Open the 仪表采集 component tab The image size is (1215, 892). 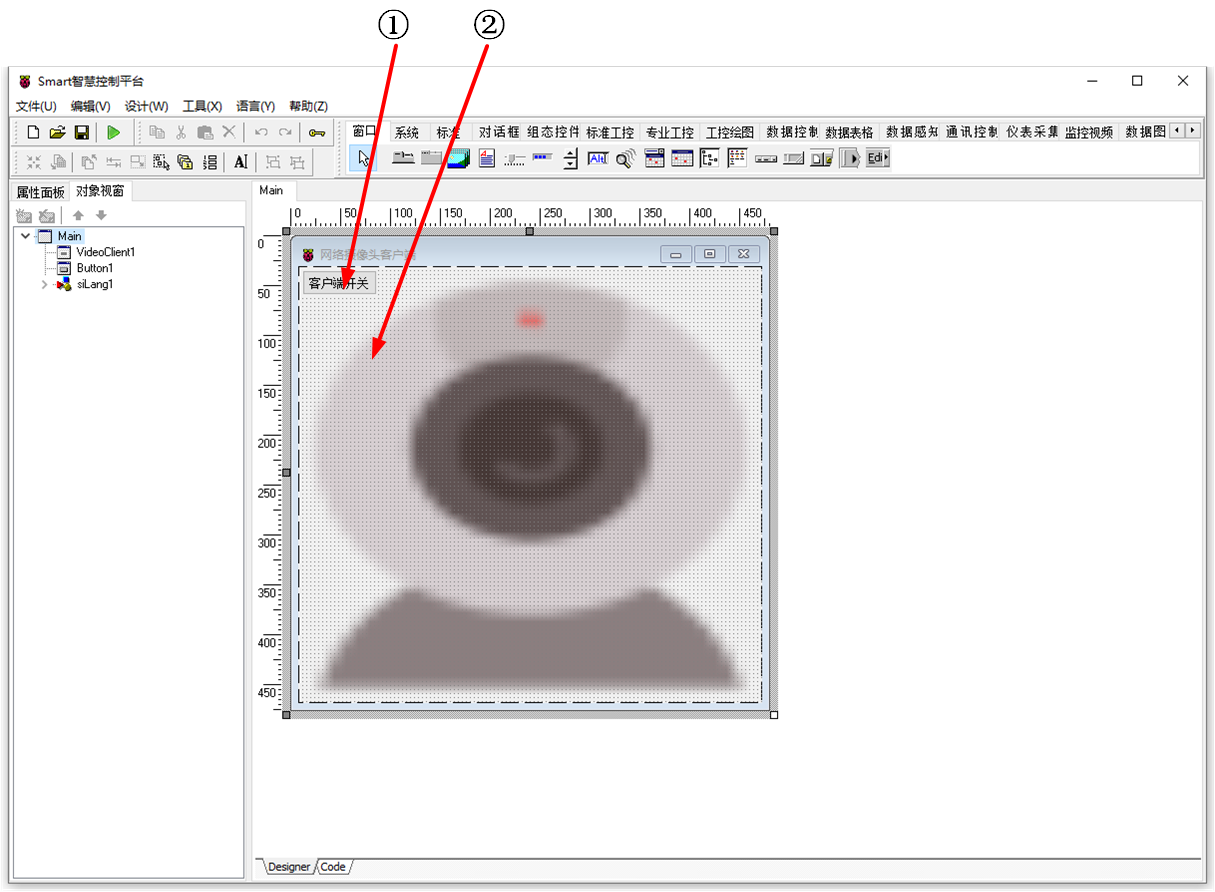(1032, 132)
